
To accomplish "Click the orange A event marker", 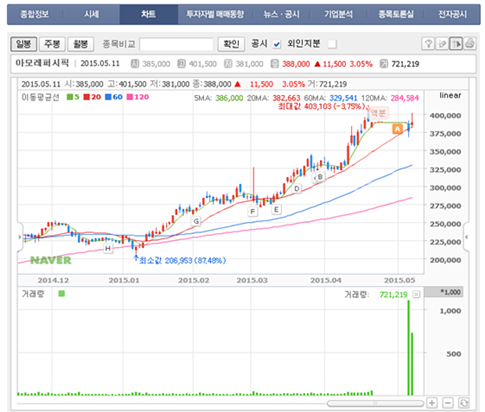I will (397, 129).
